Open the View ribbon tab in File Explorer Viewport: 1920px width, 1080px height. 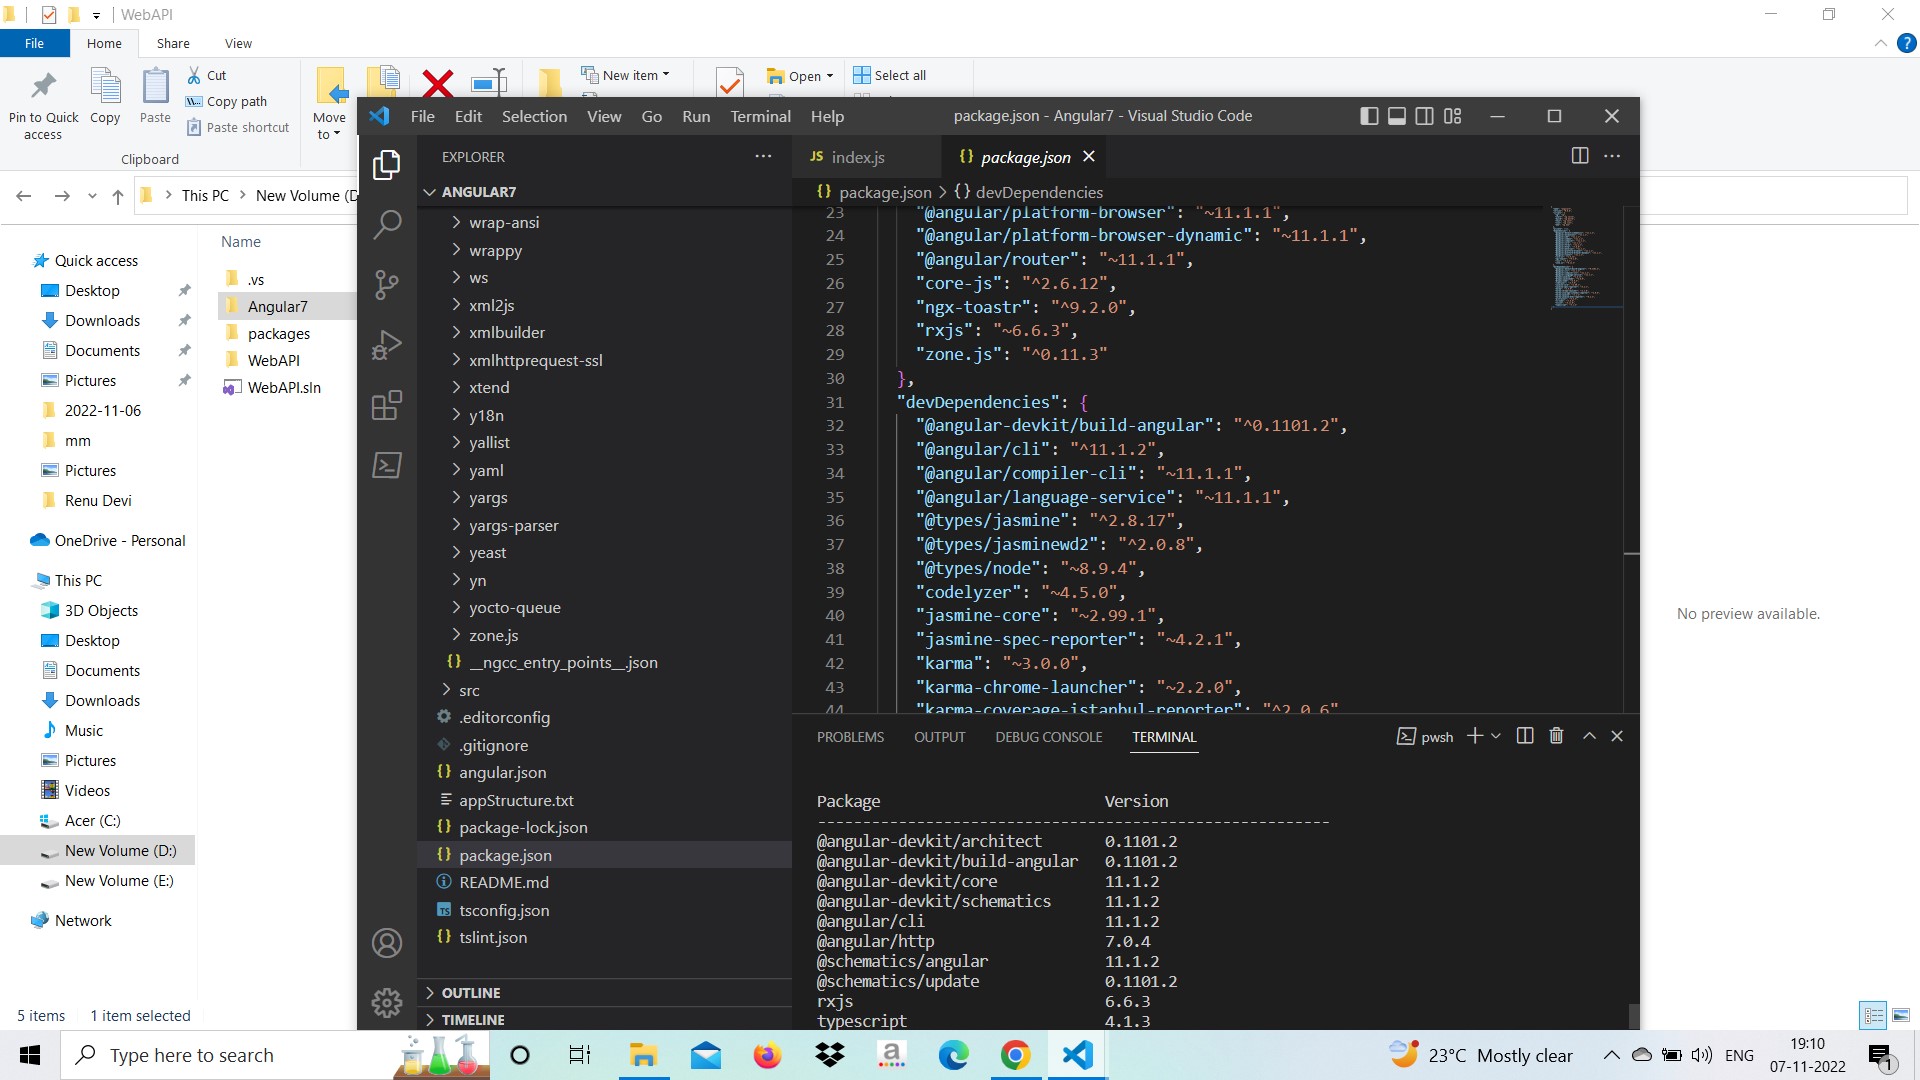click(x=238, y=43)
